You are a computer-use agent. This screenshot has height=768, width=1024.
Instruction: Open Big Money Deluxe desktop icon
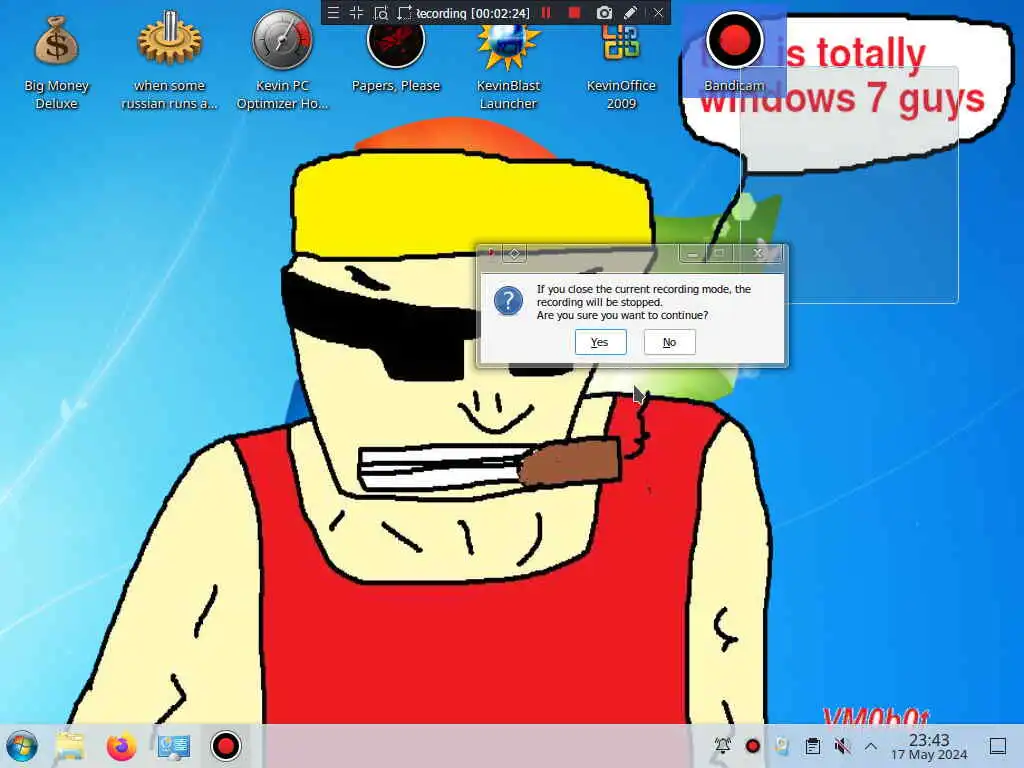tap(56, 62)
